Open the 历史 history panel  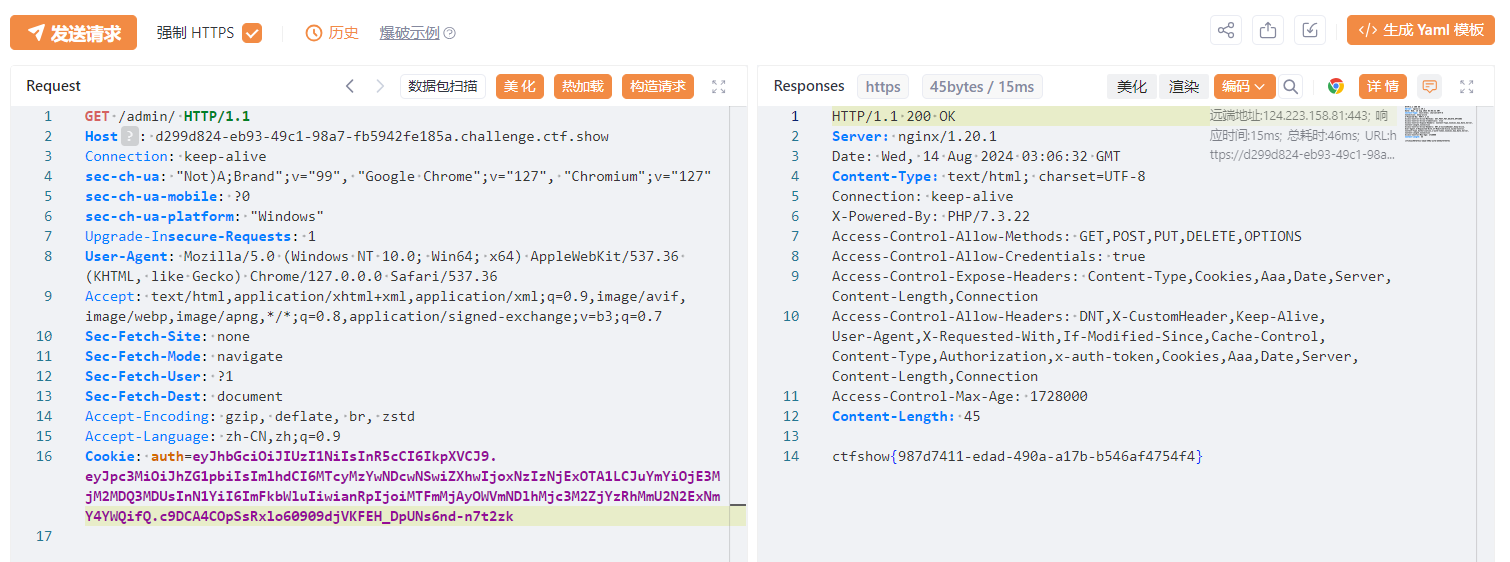(332, 33)
